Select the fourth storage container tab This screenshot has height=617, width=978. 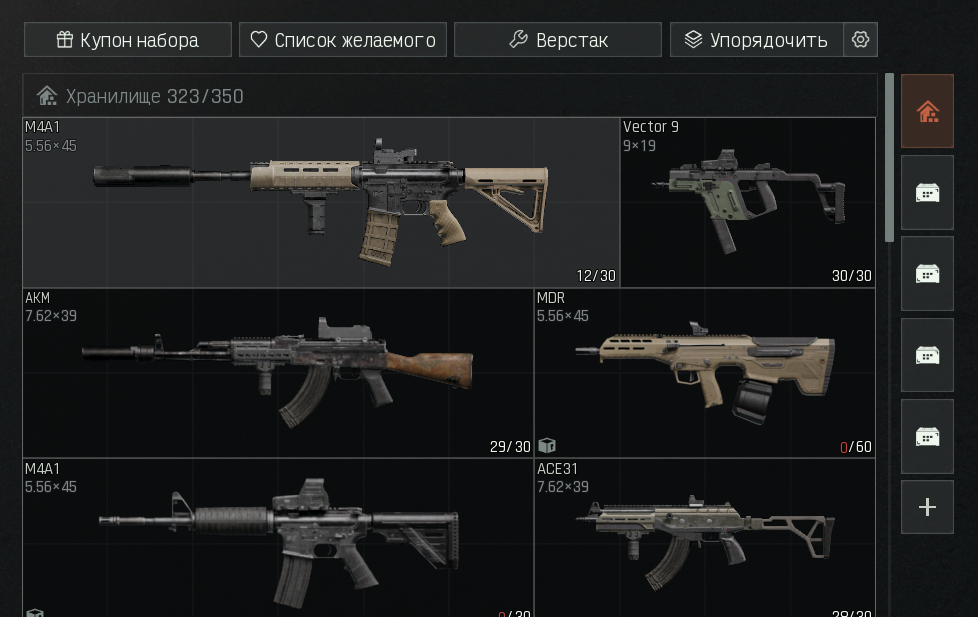pos(927,436)
